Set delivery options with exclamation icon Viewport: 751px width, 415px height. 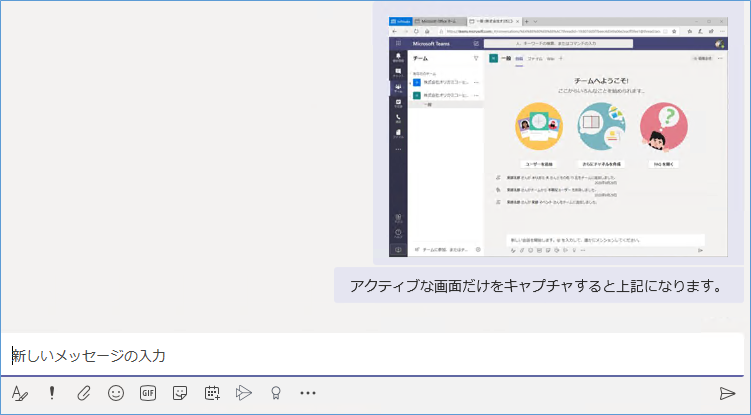click(51, 393)
